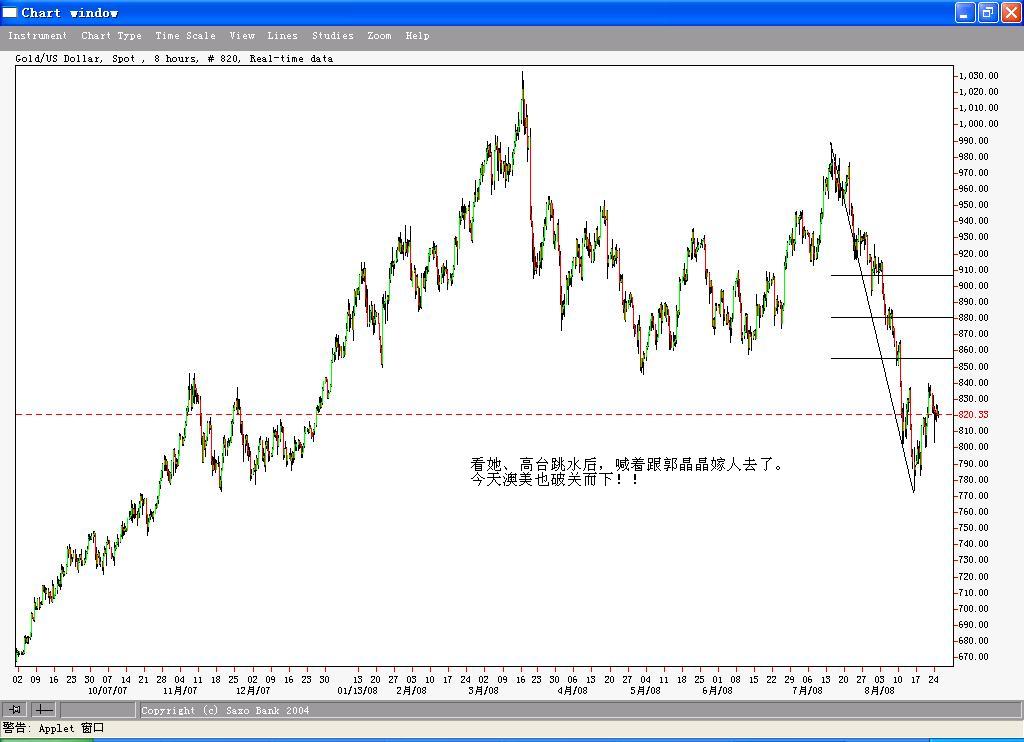Open the Lines menu
The height and width of the screenshot is (742, 1024).
[x=282, y=36]
